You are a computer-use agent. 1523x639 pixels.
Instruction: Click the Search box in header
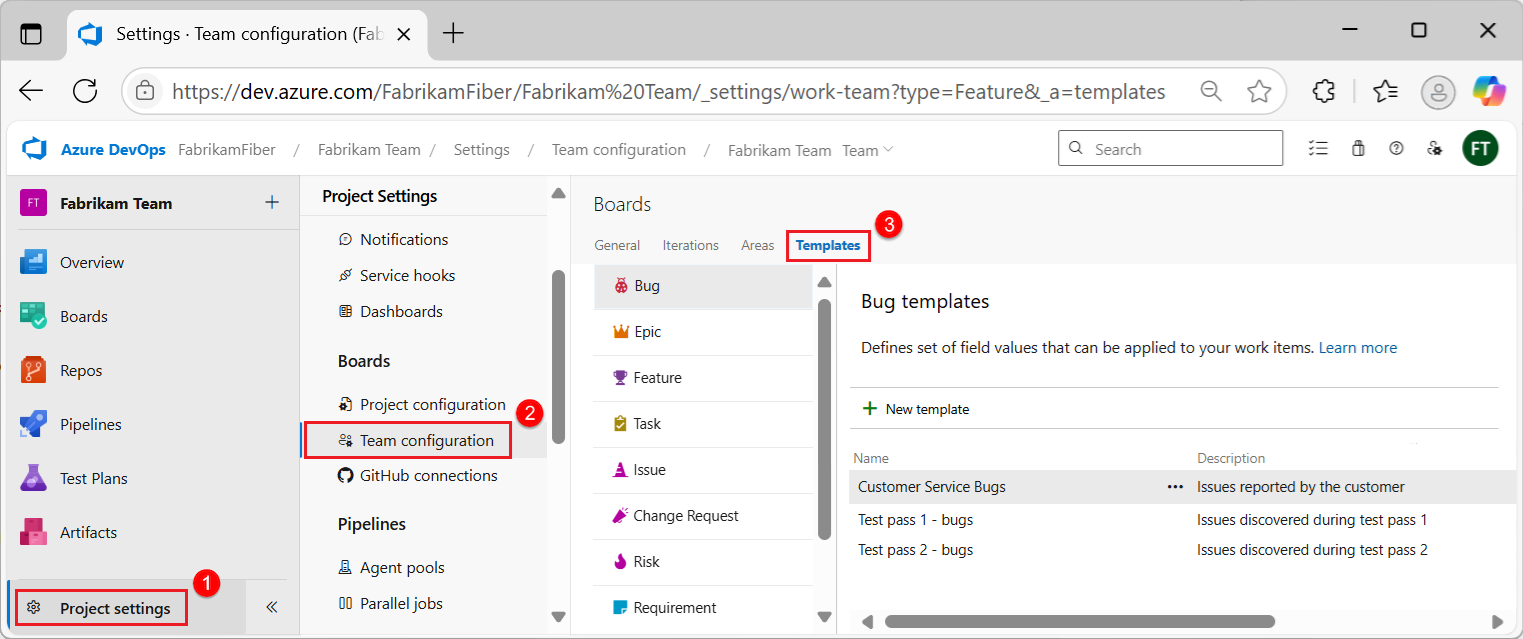coord(1170,149)
